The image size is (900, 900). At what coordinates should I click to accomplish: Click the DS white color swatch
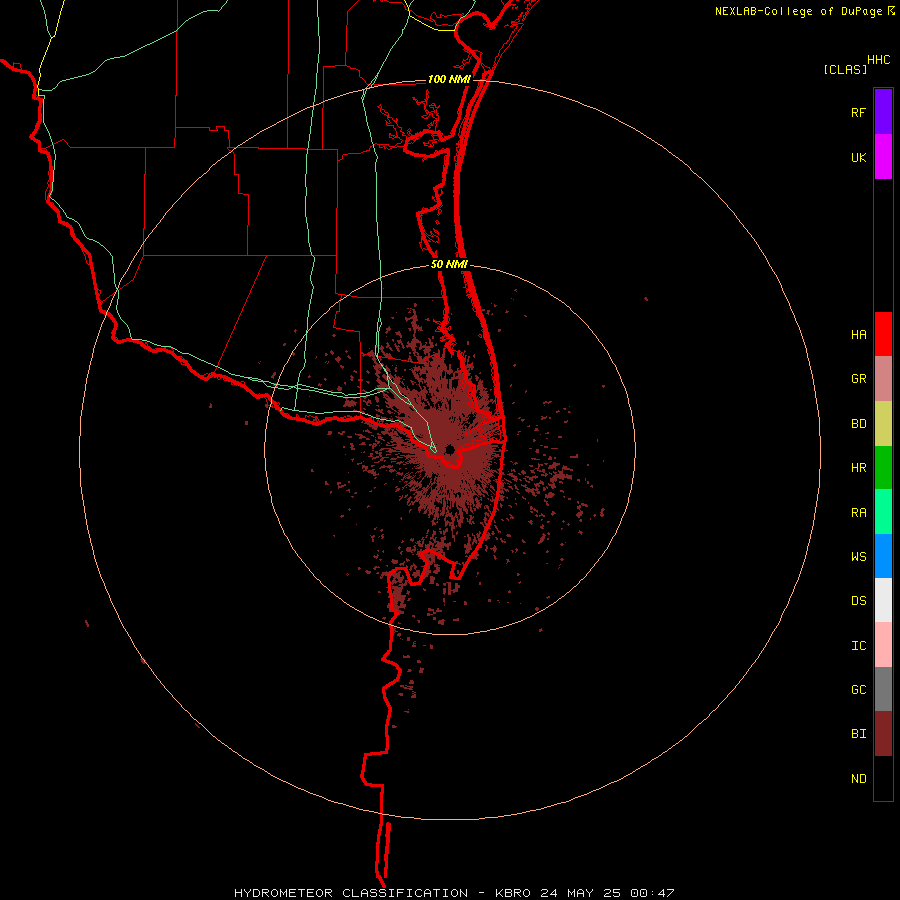pos(883,600)
